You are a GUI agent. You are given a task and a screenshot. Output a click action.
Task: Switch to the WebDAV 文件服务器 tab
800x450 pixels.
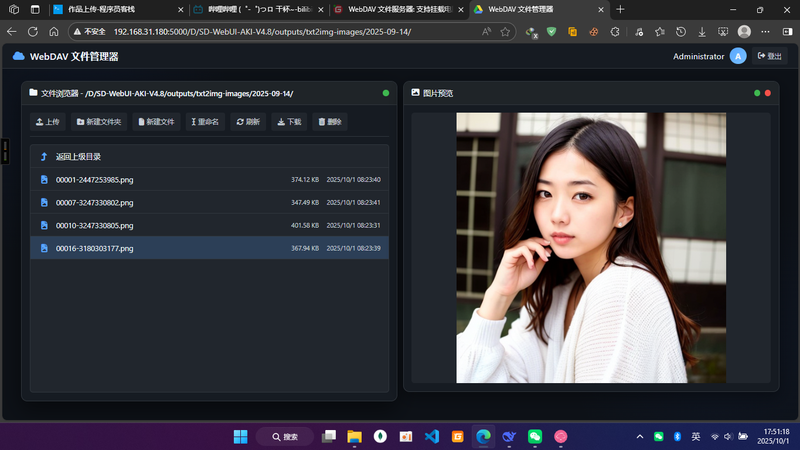pyautogui.click(x=399, y=10)
